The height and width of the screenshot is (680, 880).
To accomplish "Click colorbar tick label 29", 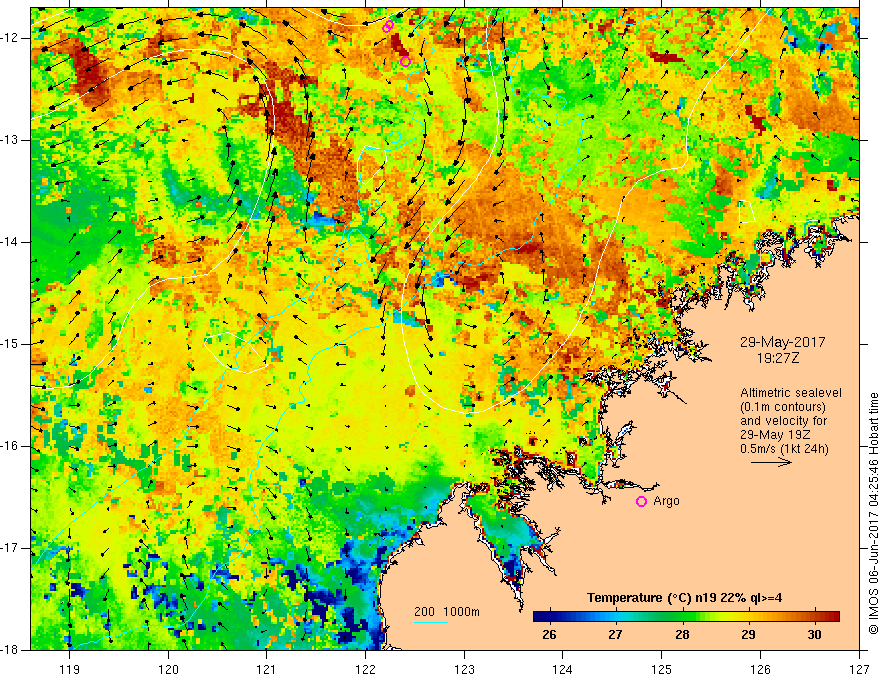I will point(748,635).
